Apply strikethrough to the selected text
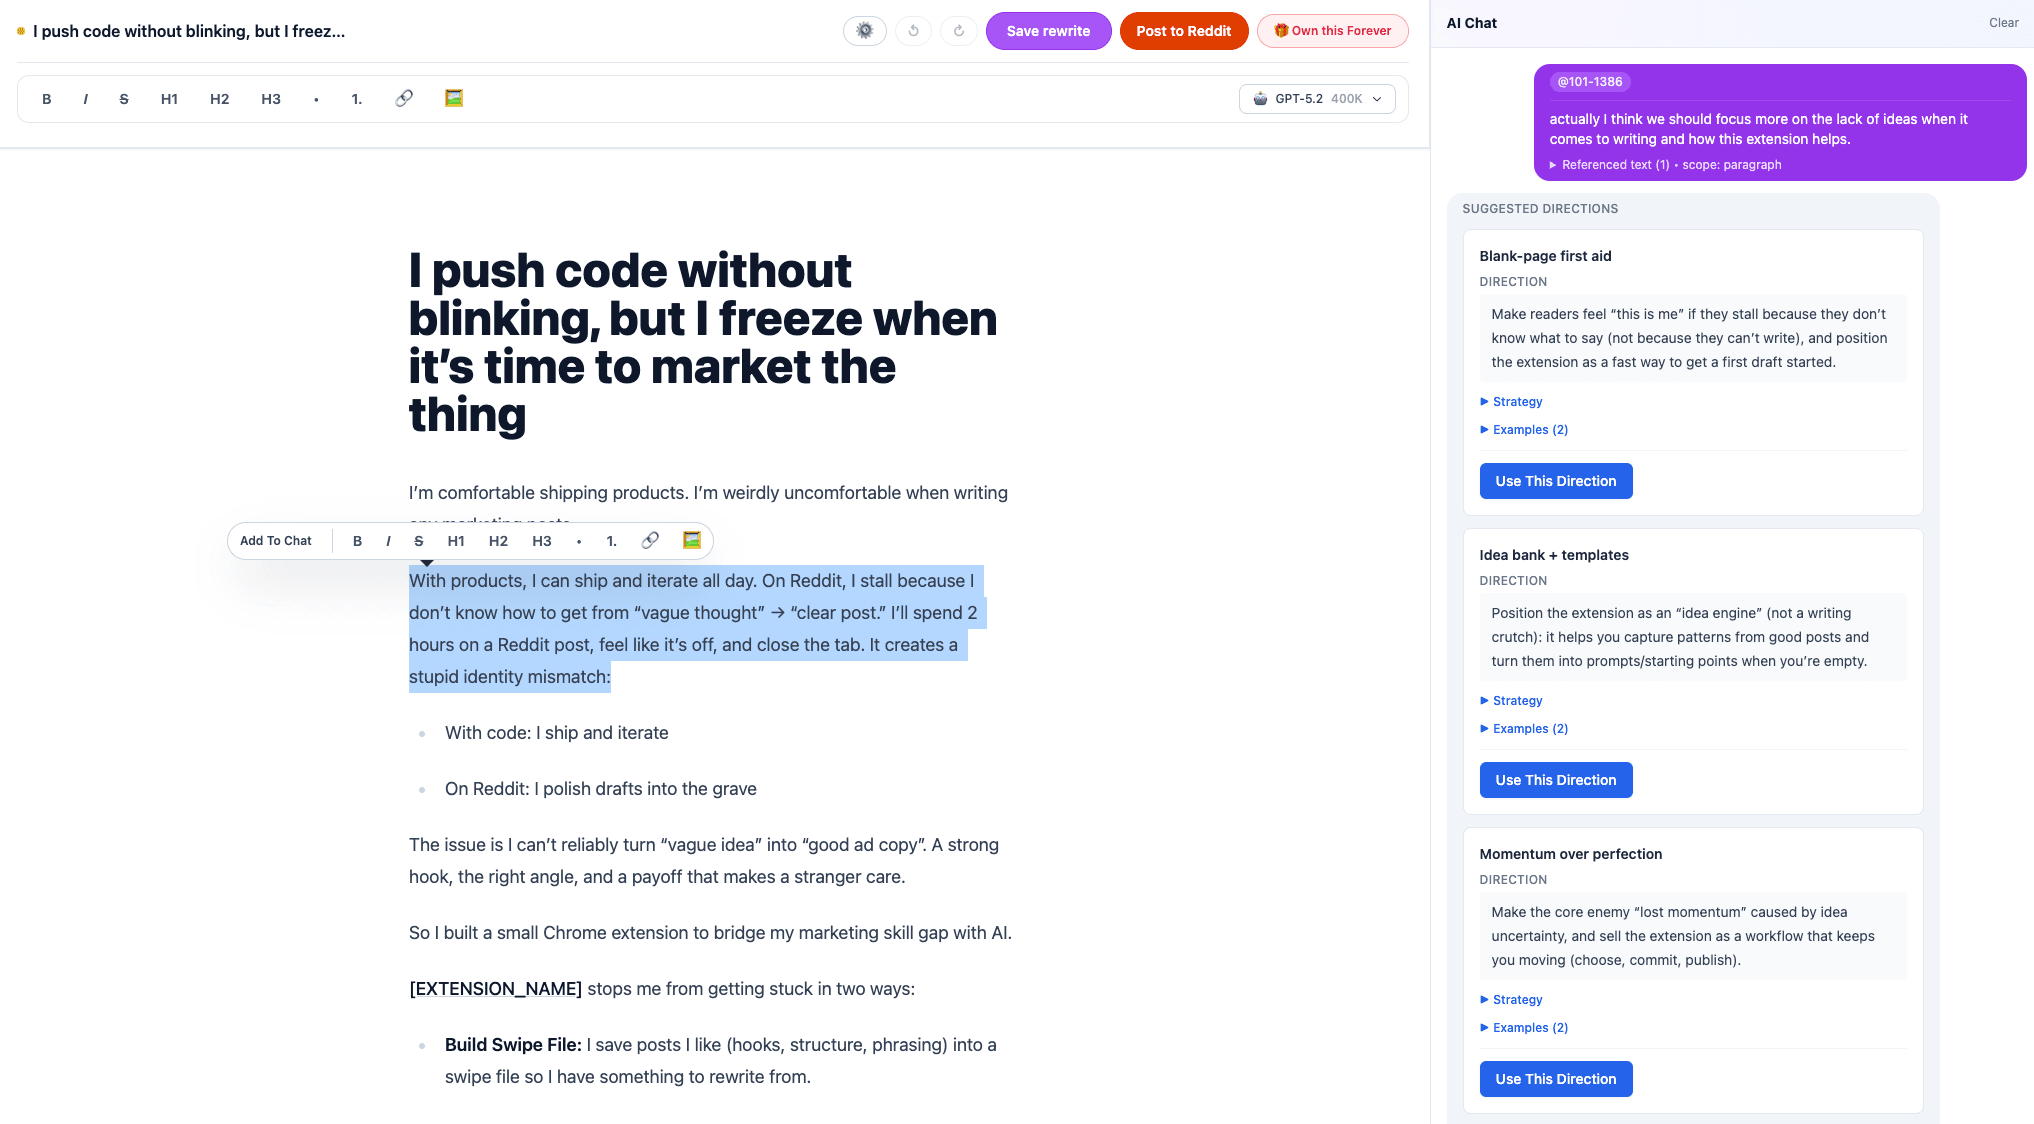This screenshot has height=1124, width=2034. click(x=419, y=541)
